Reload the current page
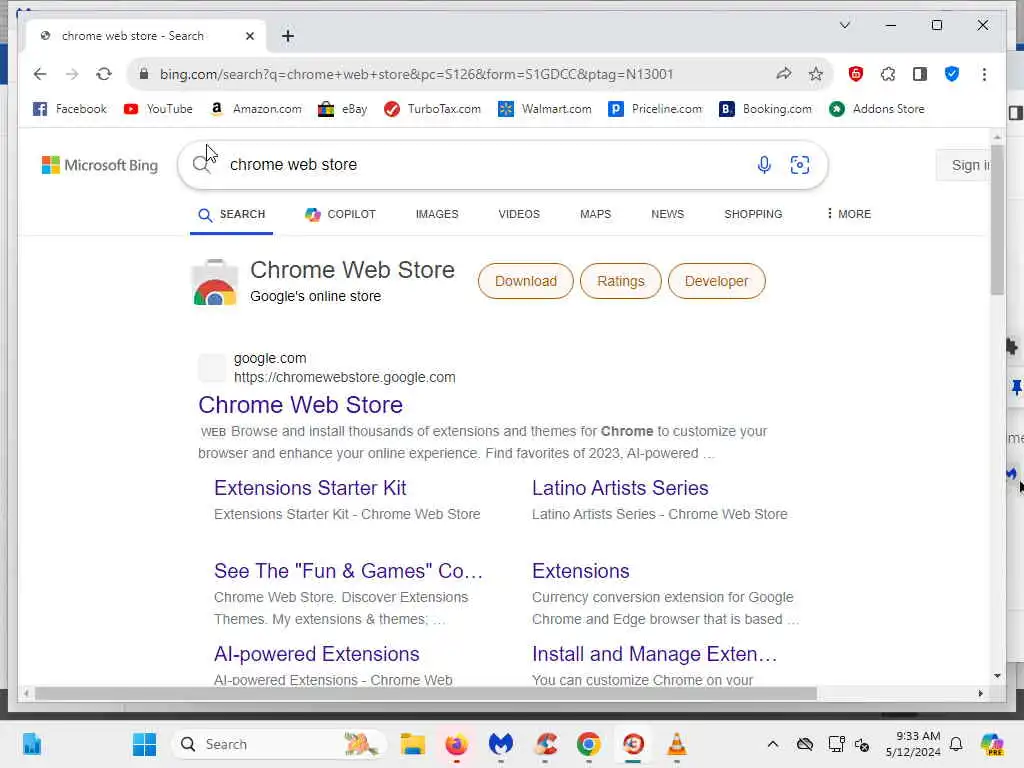The image size is (1024, 768). coord(104,74)
